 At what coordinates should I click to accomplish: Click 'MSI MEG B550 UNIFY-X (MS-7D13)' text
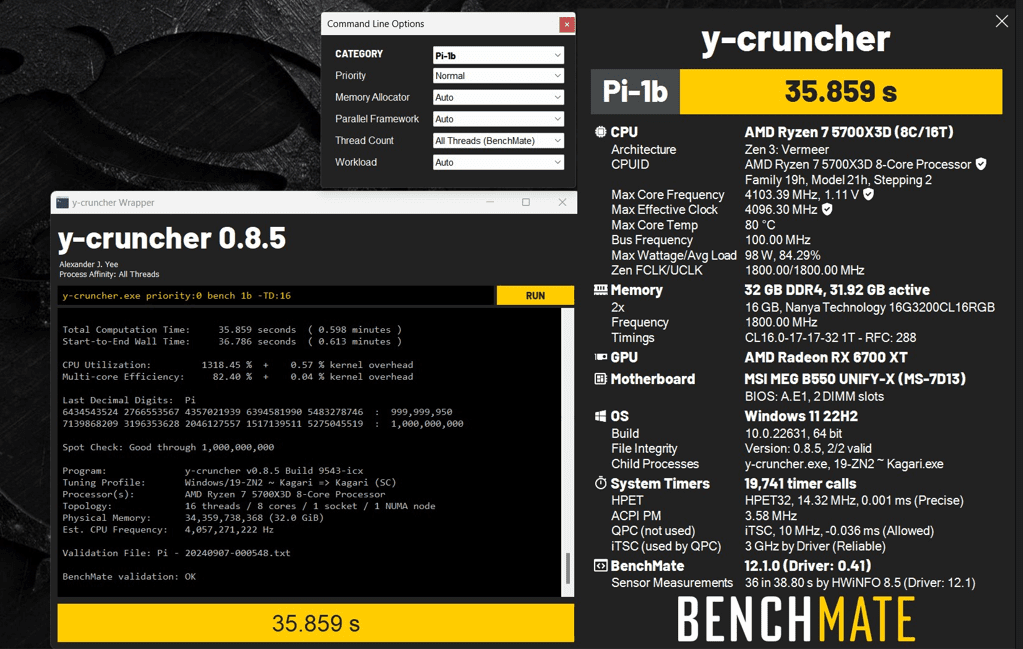click(x=855, y=379)
